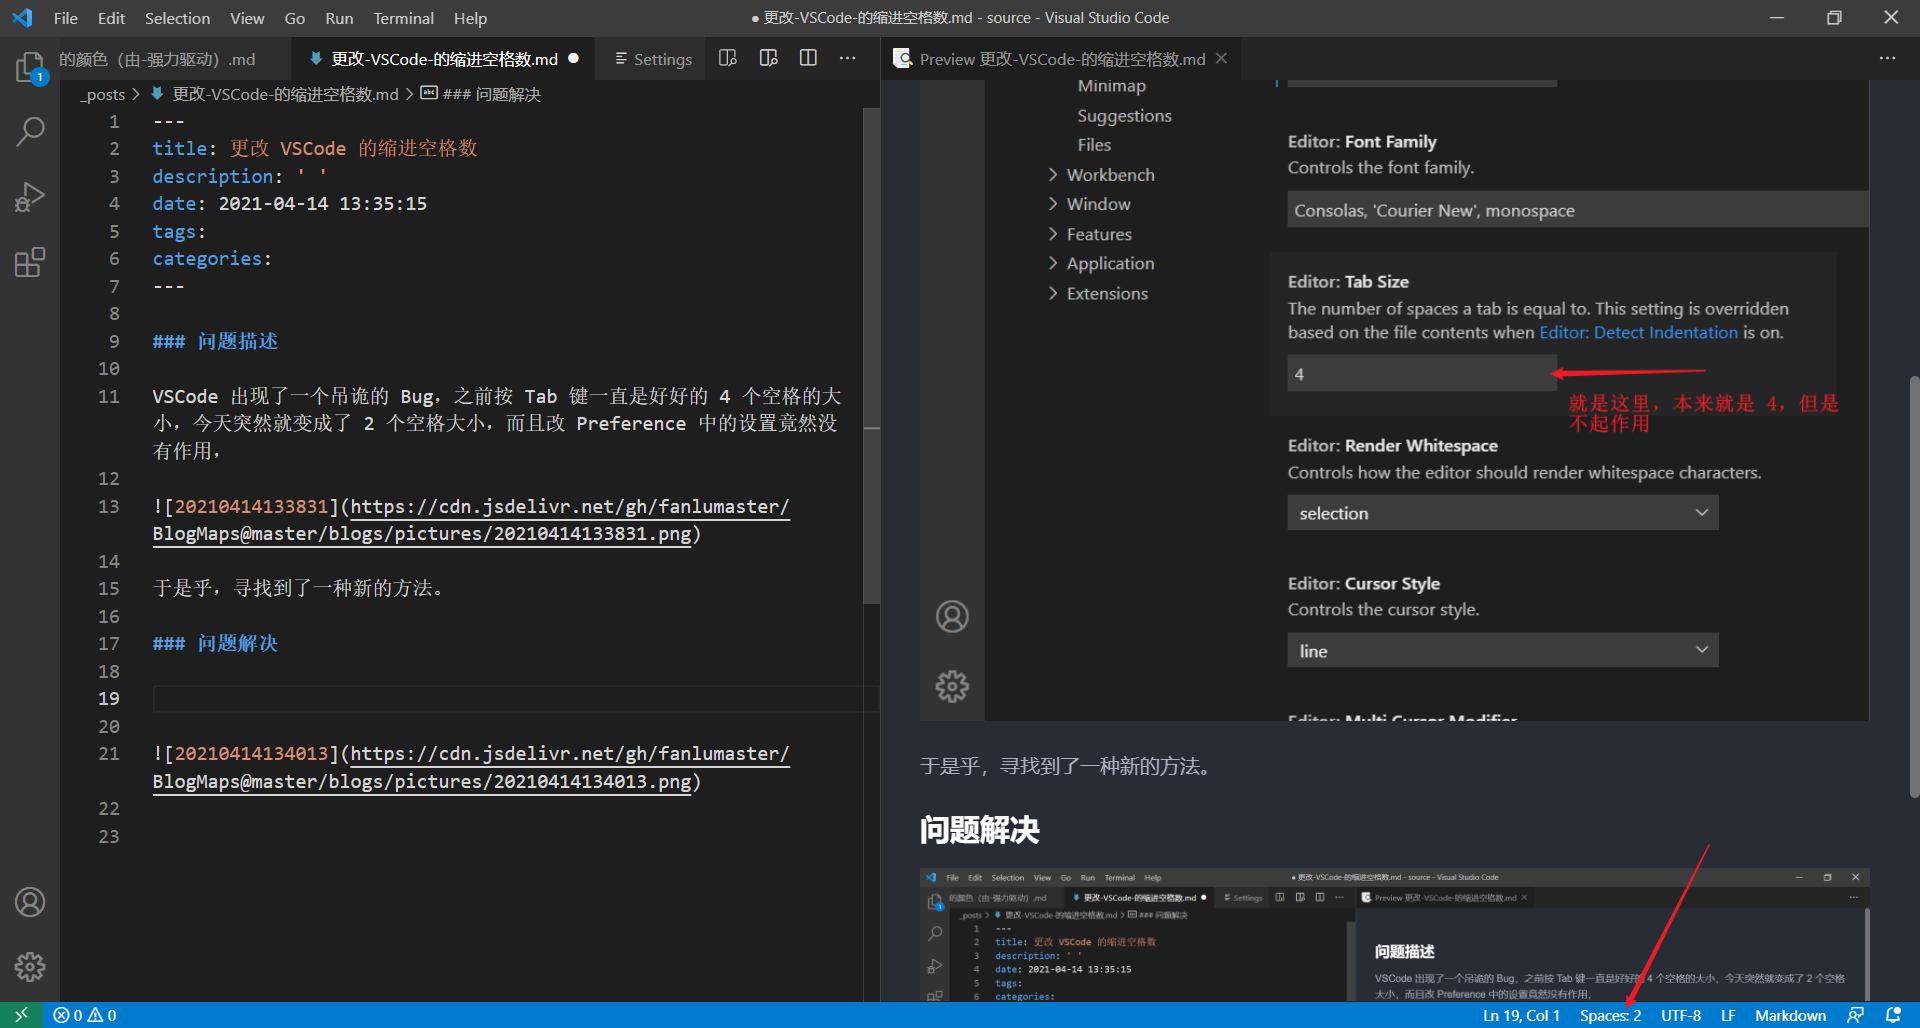1920x1028 pixels.
Task: Click the VS Code screenshot under the preview 问题解决 heading
Action: coord(1394,935)
